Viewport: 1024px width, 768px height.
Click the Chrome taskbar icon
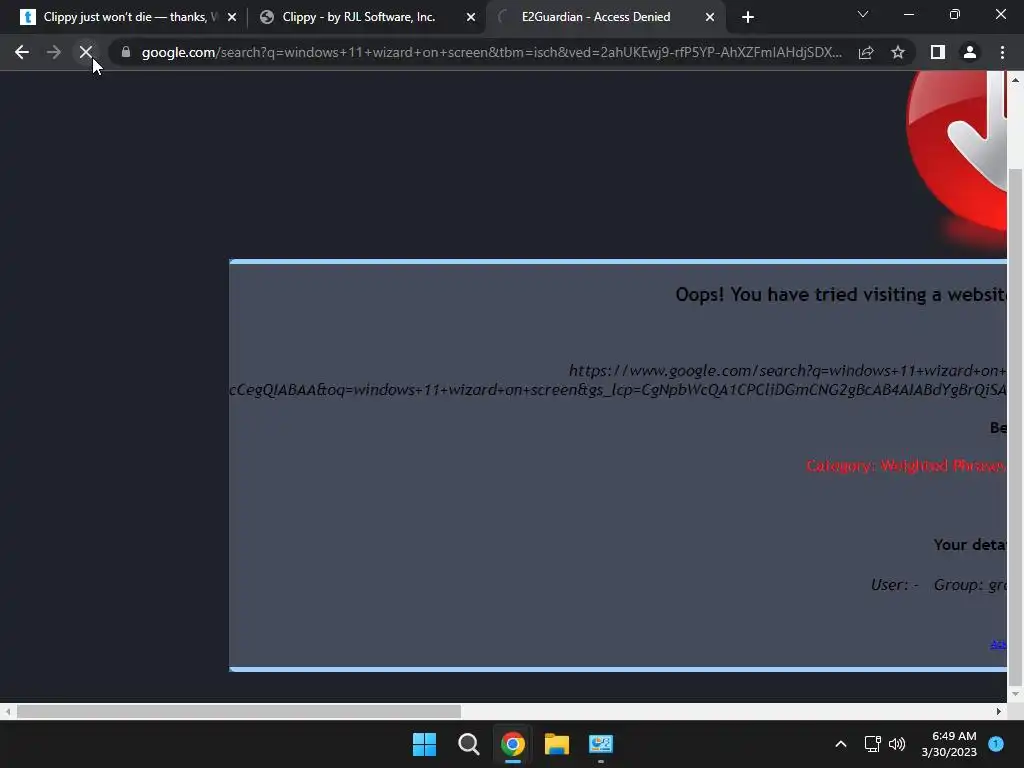513,744
